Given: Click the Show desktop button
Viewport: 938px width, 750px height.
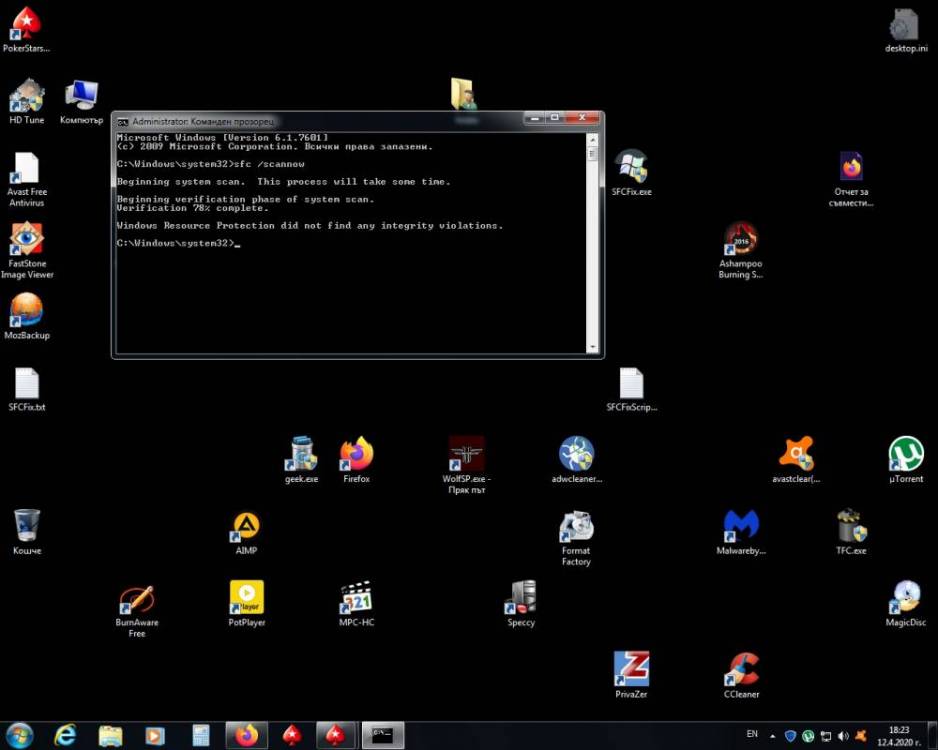Looking at the screenshot, I should [933, 736].
